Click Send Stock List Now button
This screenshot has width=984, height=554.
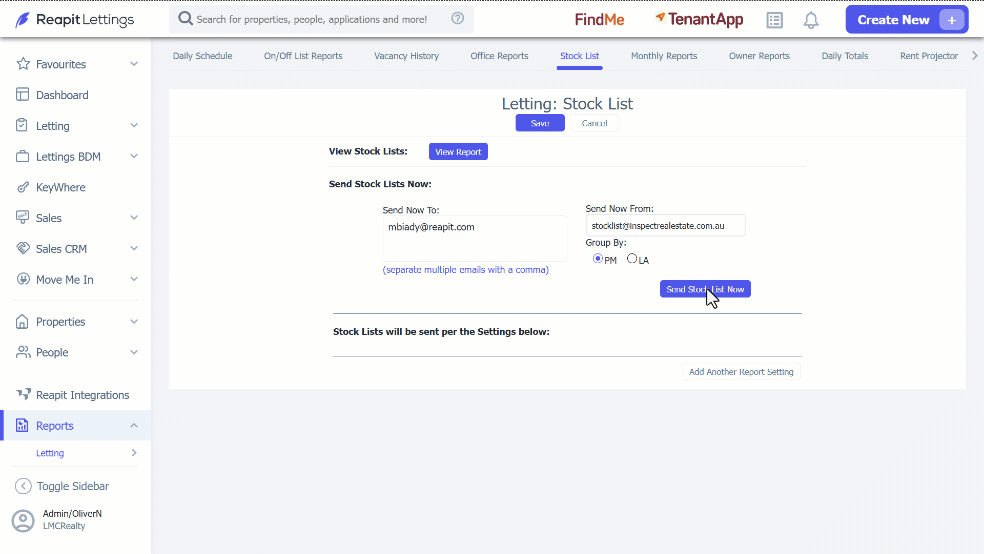705,289
